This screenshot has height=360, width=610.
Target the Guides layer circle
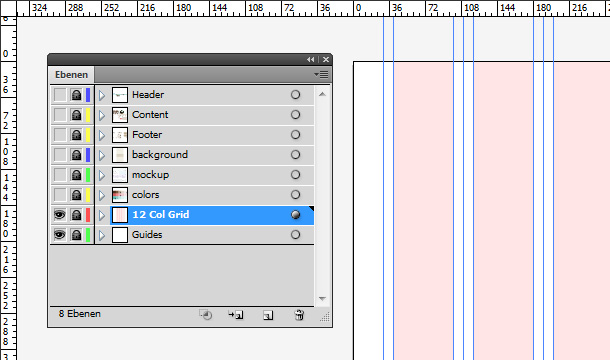coord(295,235)
